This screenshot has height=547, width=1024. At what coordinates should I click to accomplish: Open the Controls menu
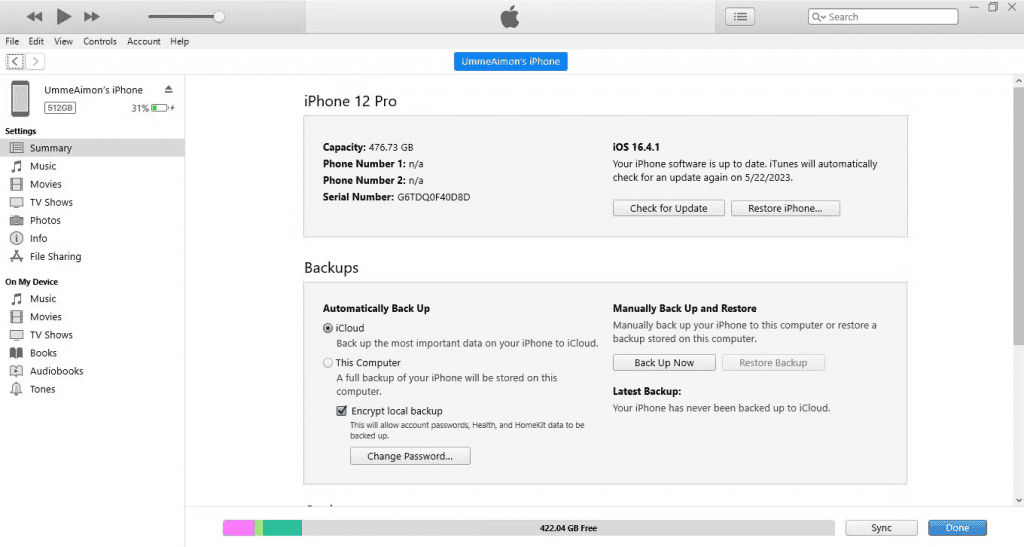tap(100, 42)
